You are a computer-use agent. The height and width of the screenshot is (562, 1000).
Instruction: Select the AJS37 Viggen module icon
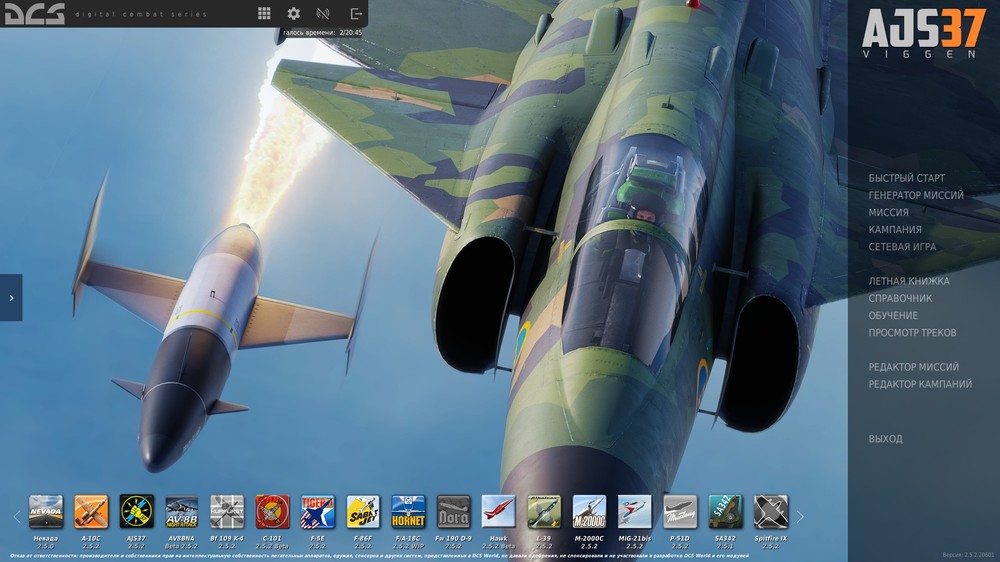(136, 512)
